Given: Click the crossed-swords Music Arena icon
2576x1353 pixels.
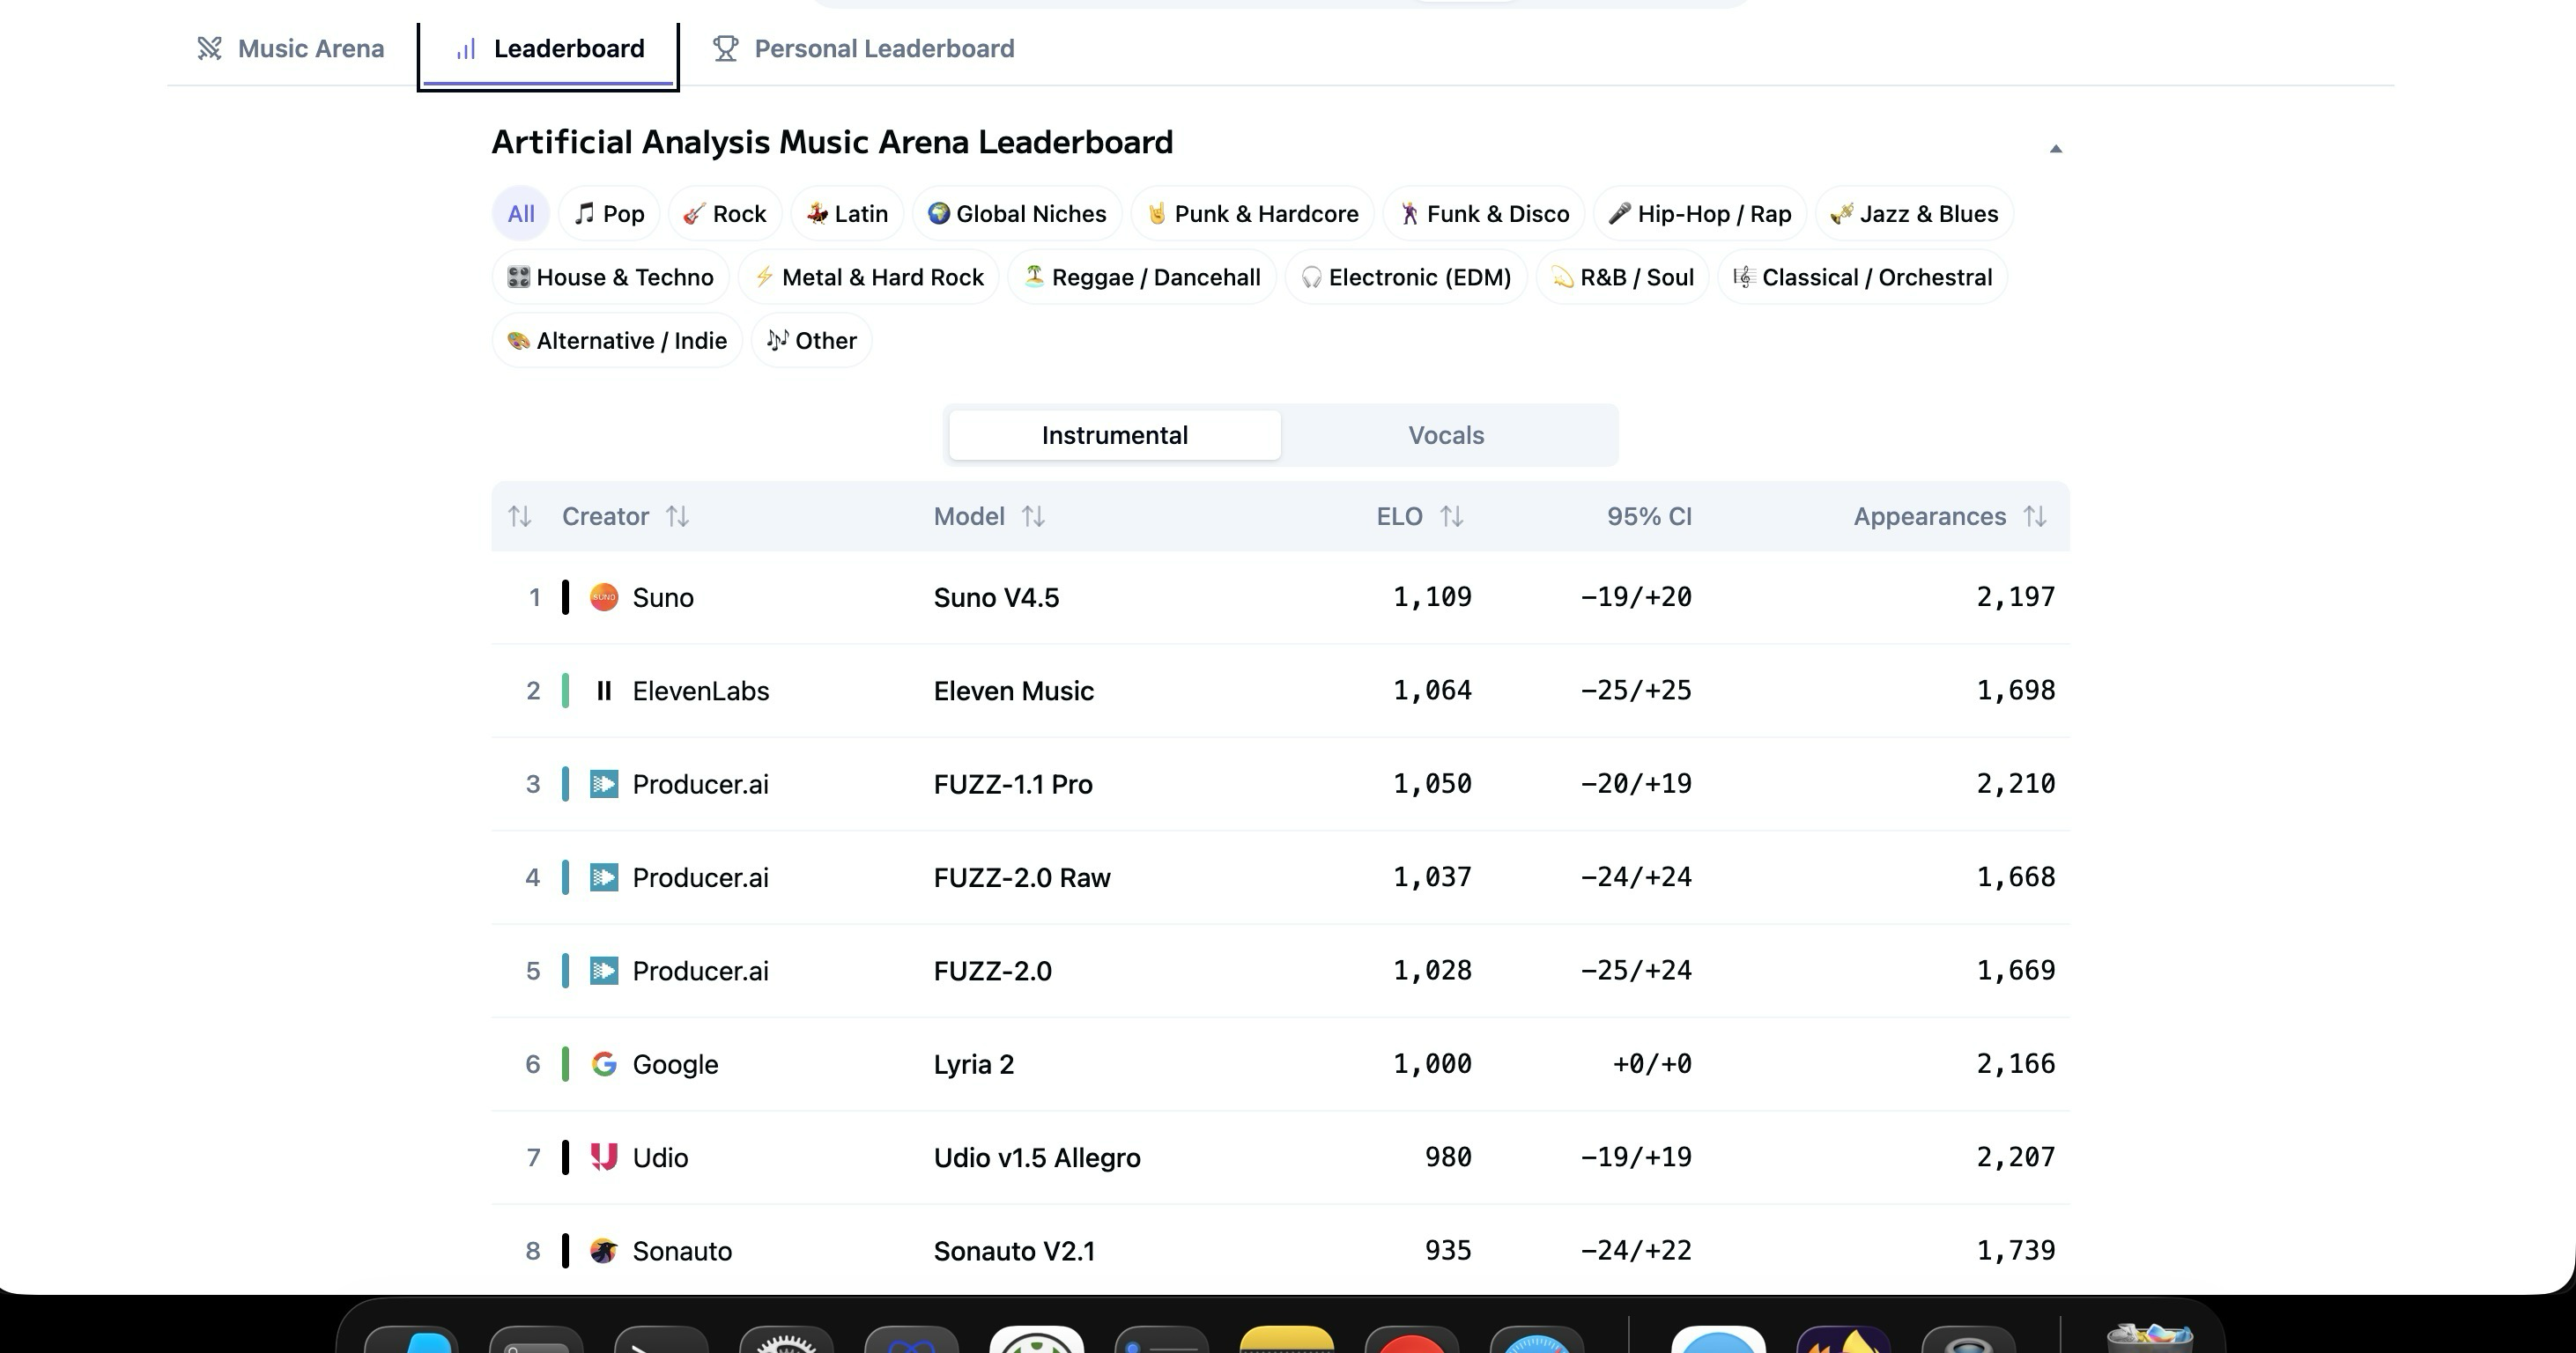Looking at the screenshot, I should pyautogui.click(x=209, y=49).
